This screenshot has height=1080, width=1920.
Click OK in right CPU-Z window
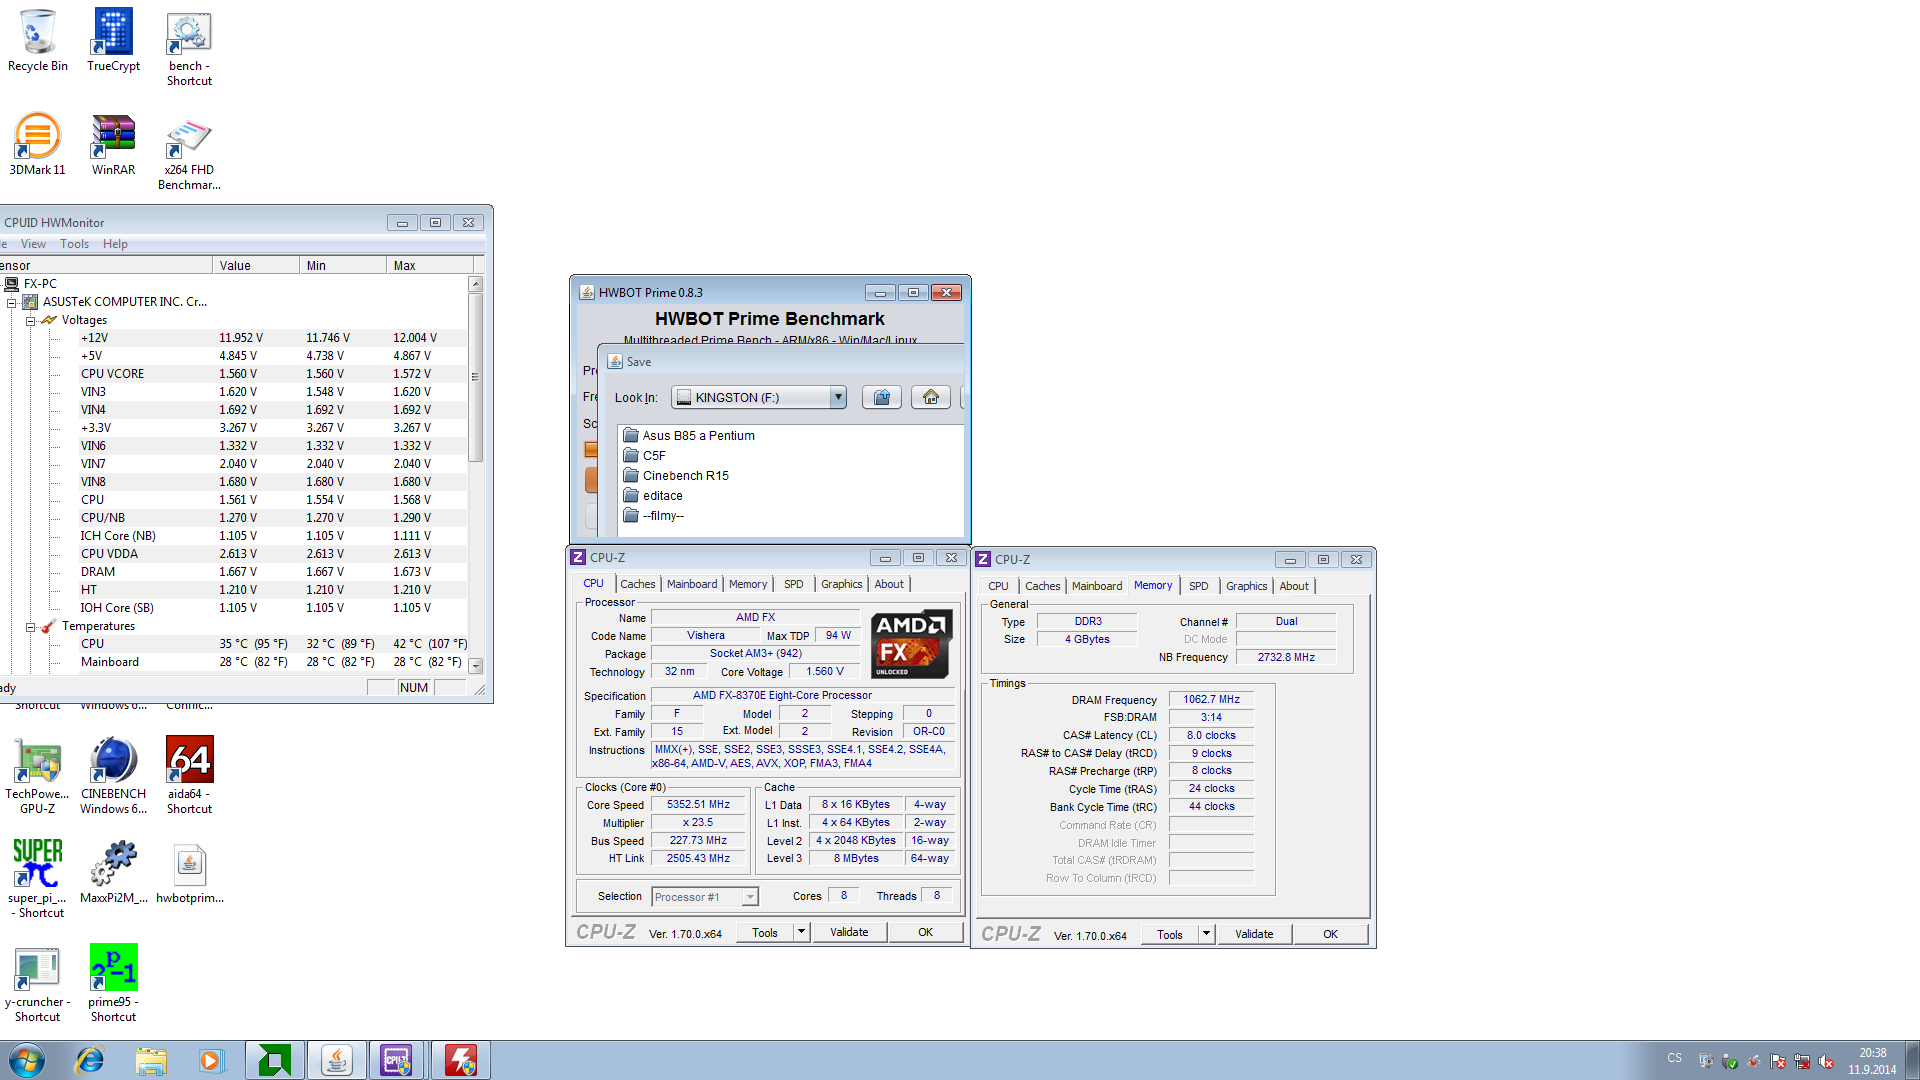1330,934
